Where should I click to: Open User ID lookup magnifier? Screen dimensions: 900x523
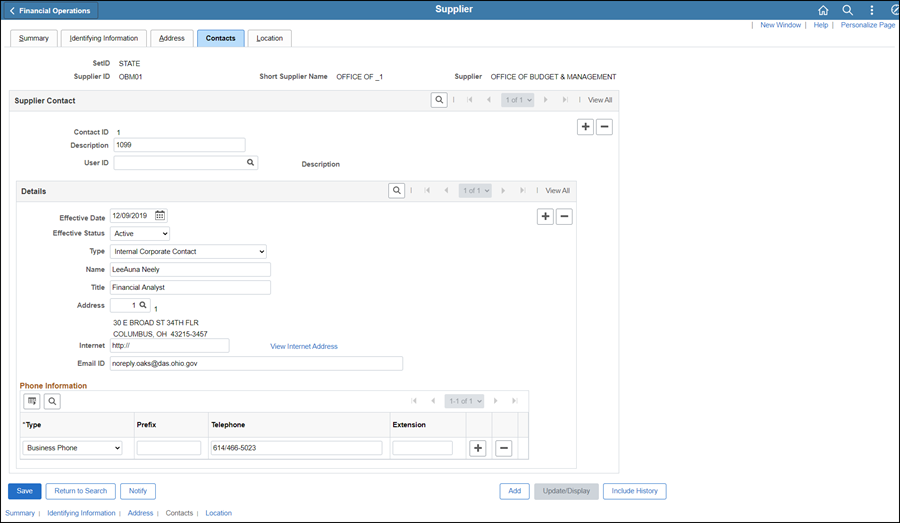pos(250,162)
